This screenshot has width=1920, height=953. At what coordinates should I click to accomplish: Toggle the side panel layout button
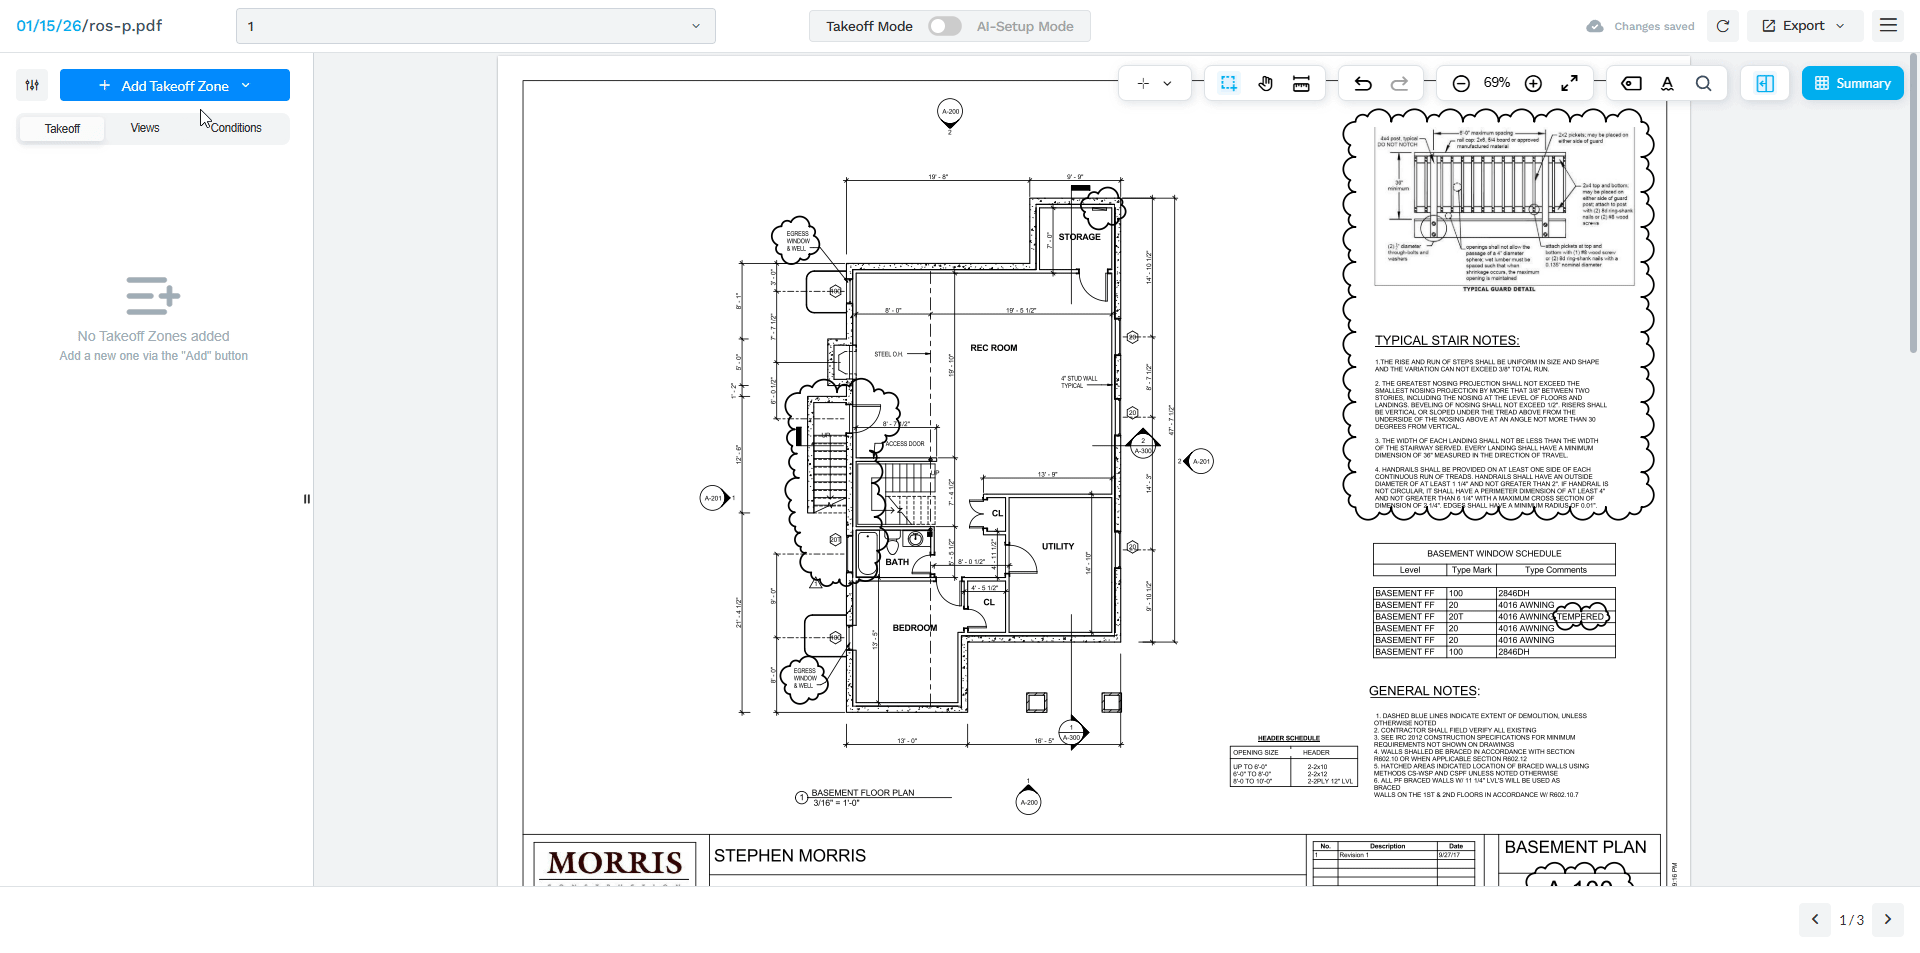click(x=1765, y=84)
